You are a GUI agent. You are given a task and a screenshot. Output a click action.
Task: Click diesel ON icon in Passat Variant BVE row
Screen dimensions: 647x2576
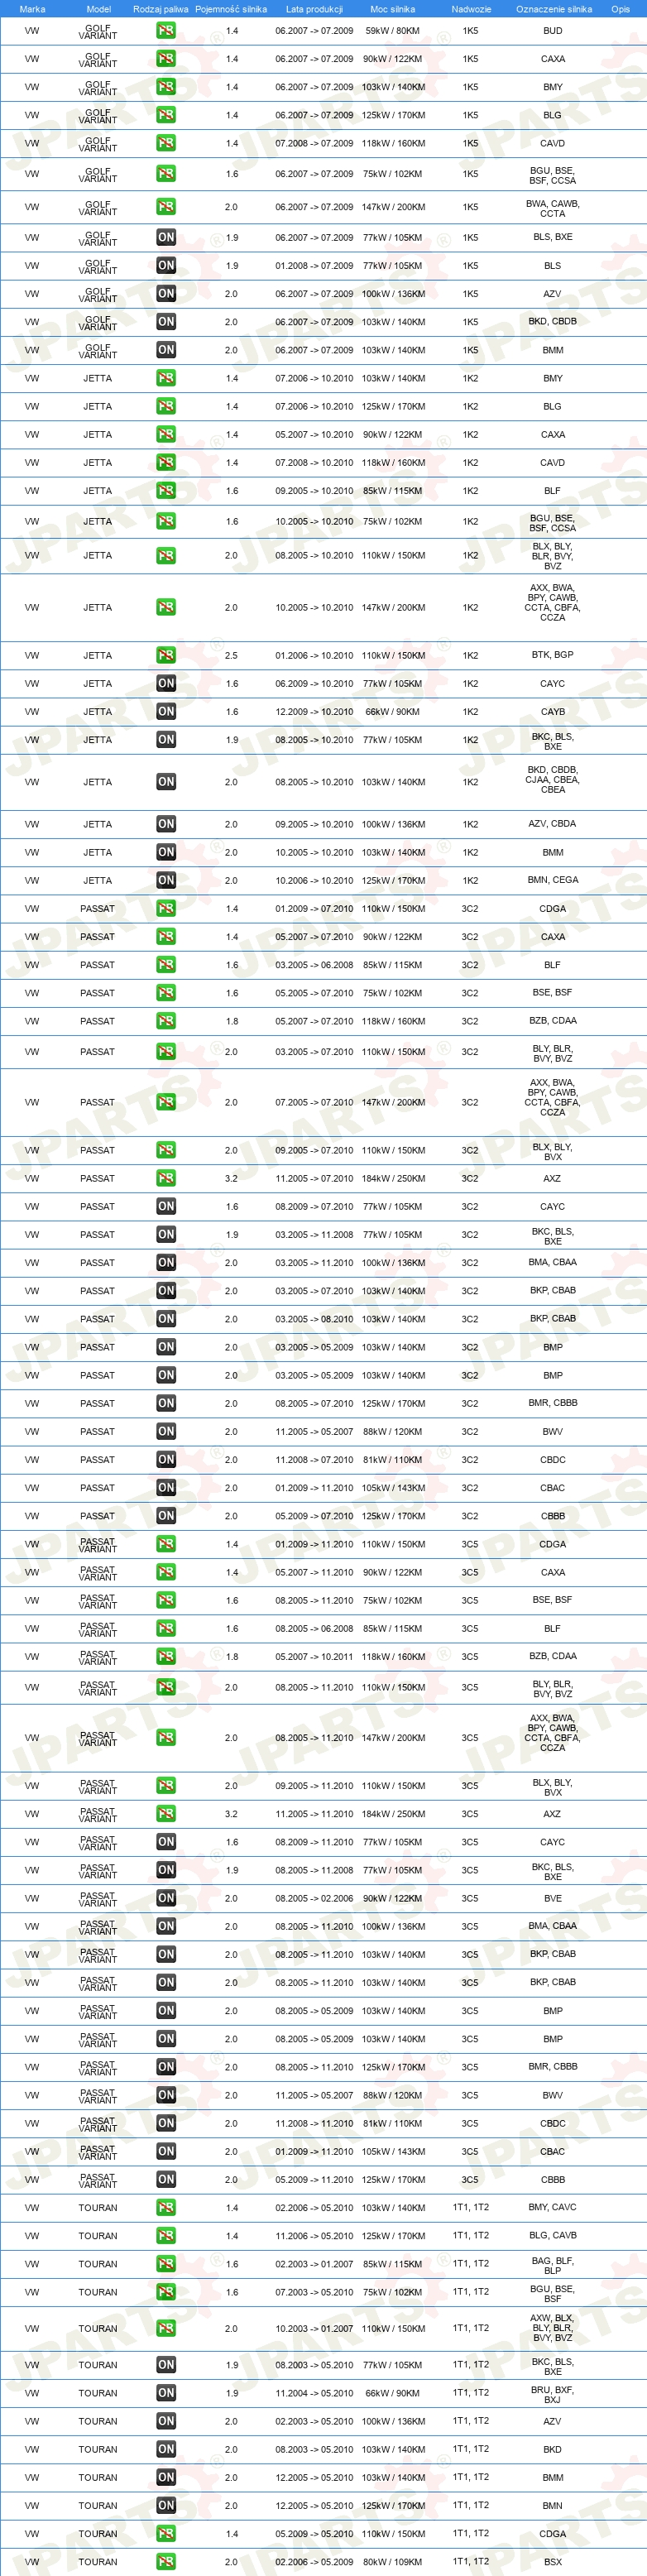[166, 1898]
